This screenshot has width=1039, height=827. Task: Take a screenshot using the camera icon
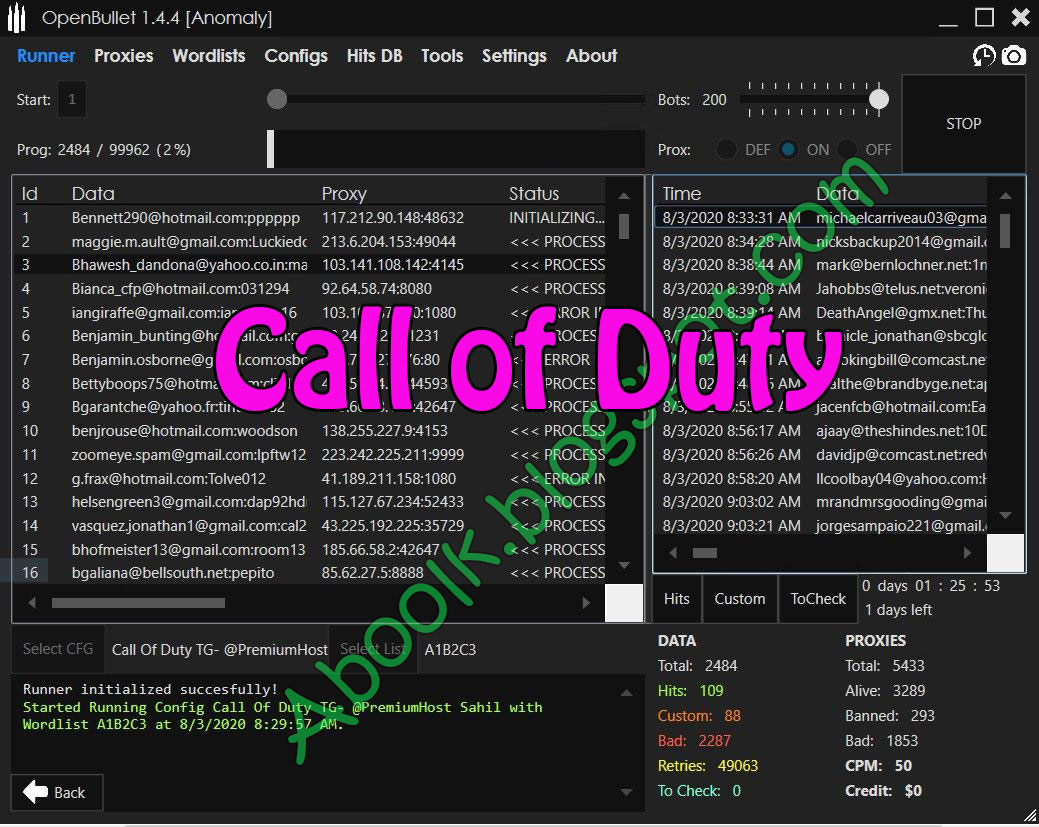(x=1014, y=56)
